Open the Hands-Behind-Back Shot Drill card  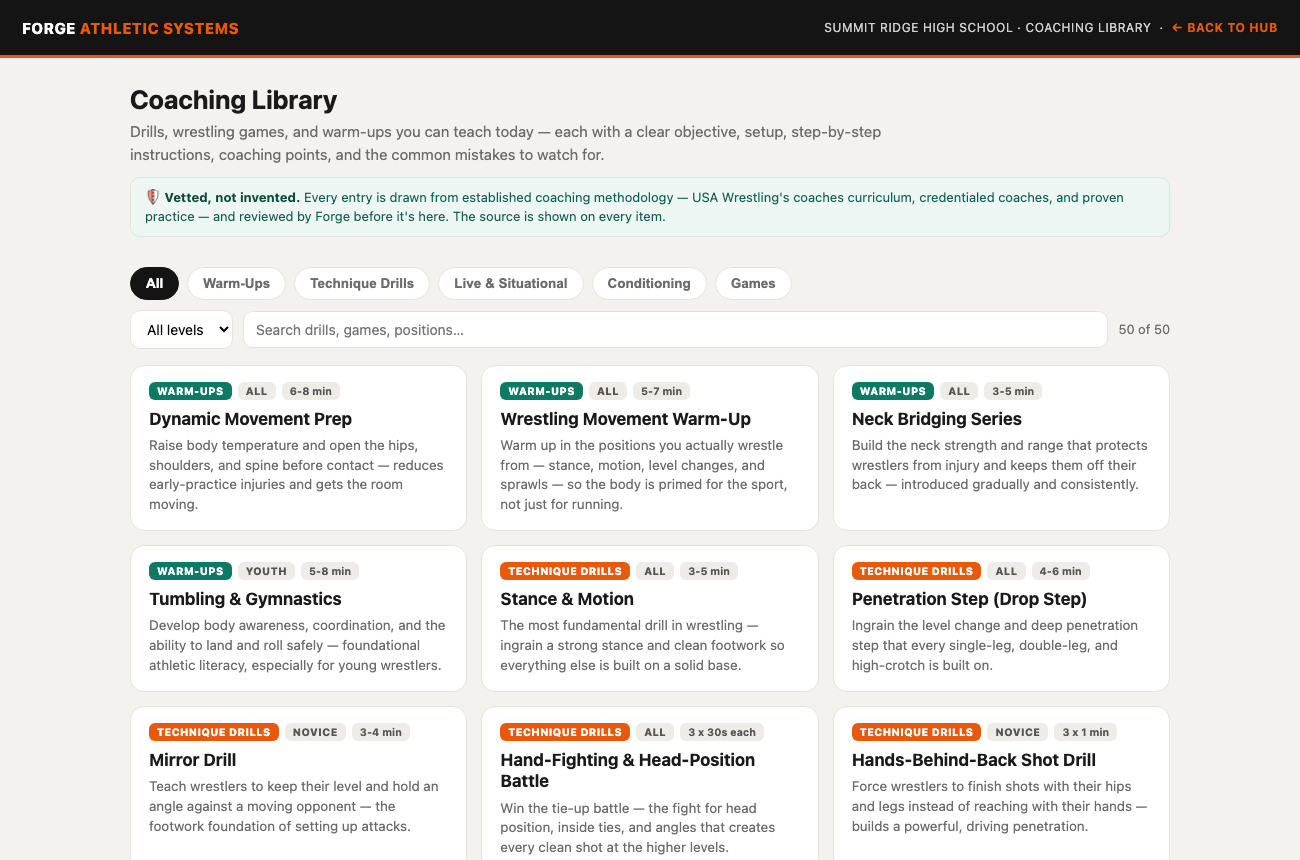pos(1001,784)
